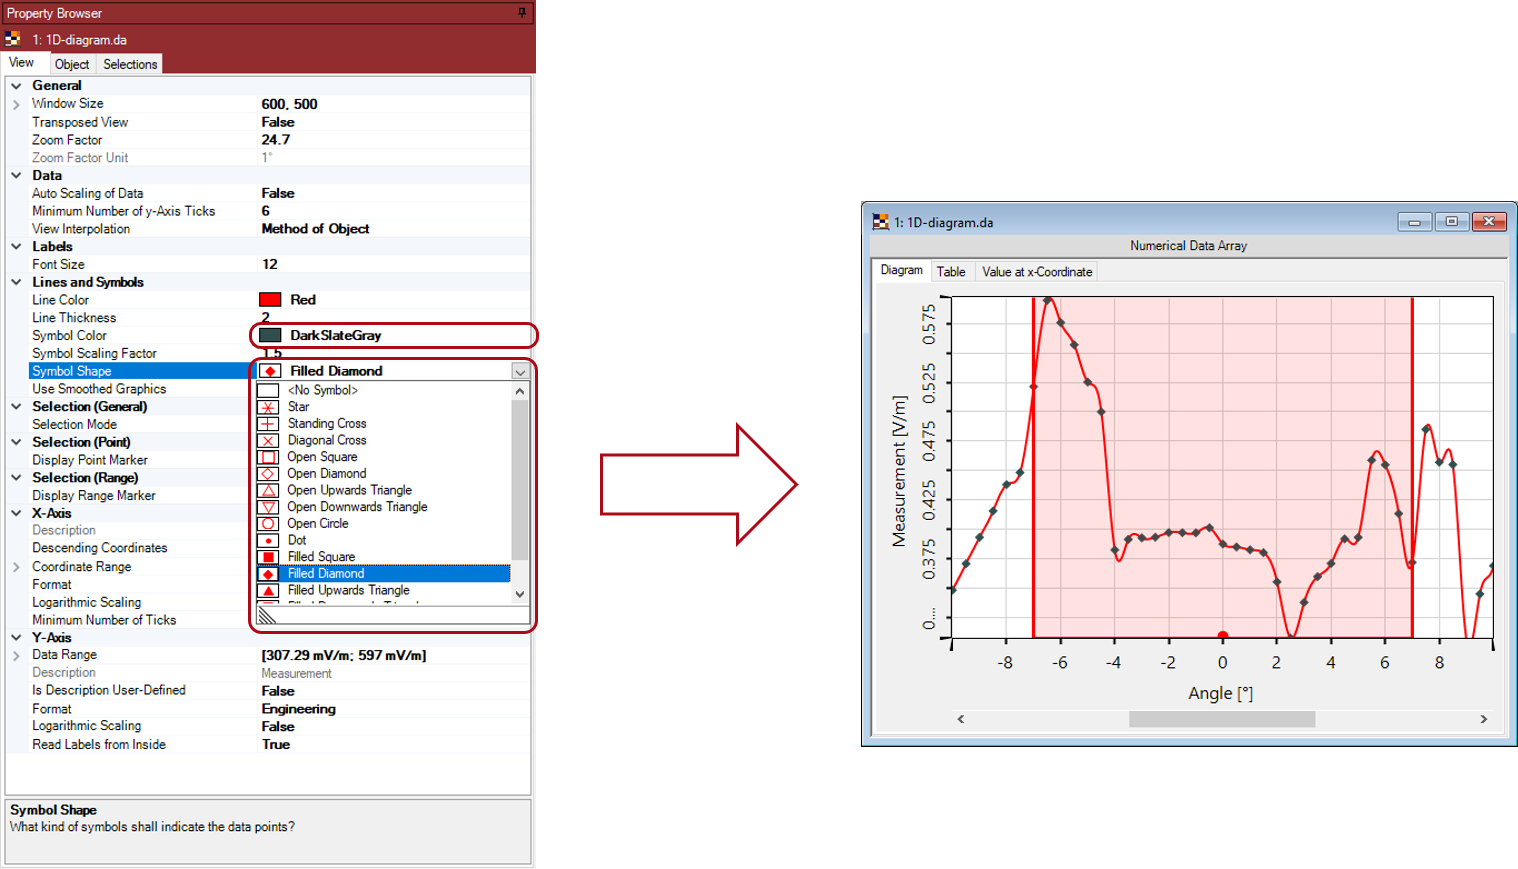Collapse the General section

17,86
